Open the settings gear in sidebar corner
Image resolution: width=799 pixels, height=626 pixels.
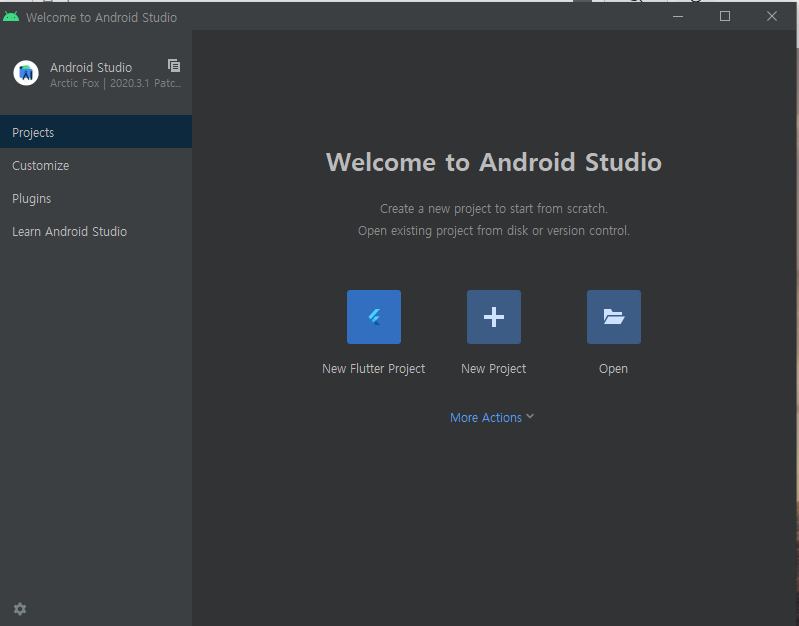(20, 609)
